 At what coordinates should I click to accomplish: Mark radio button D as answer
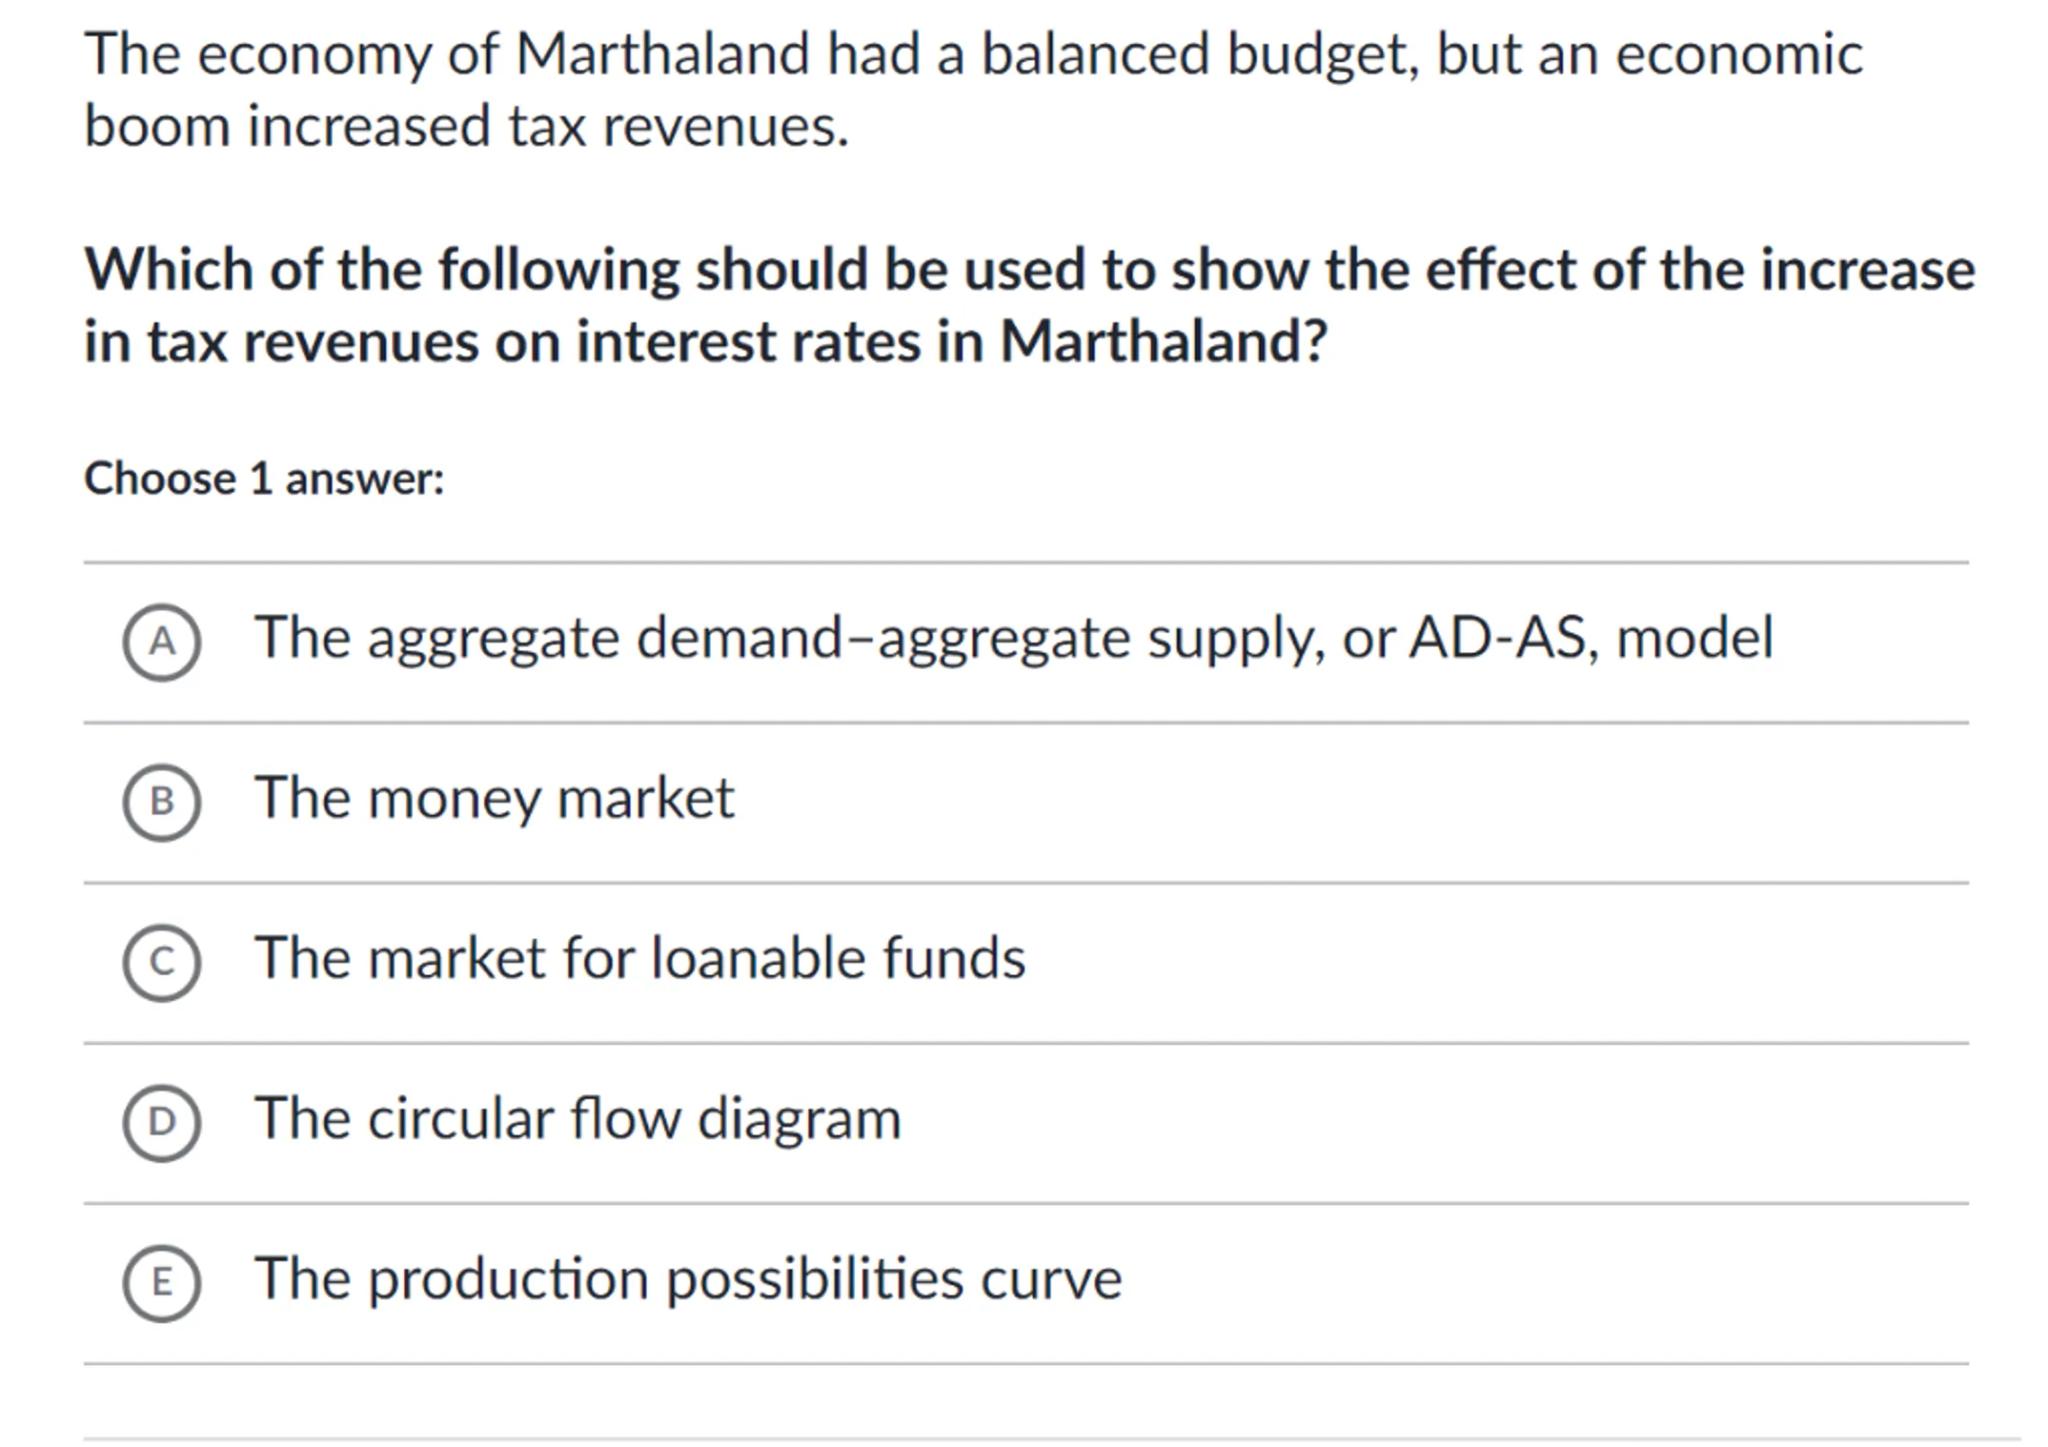point(161,1122)
